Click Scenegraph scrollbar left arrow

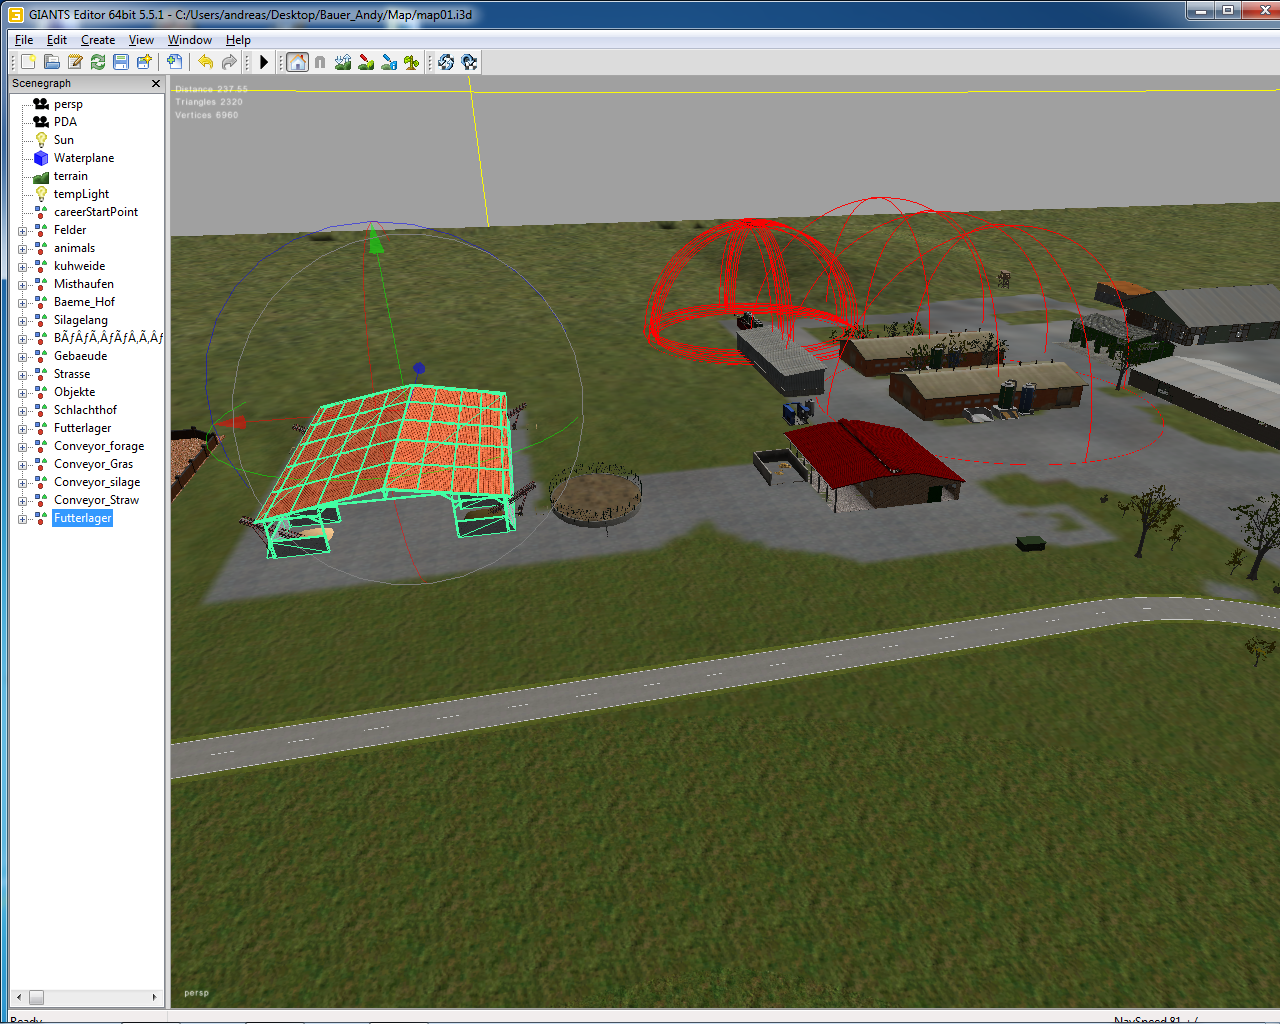click(x=18, y=997)
